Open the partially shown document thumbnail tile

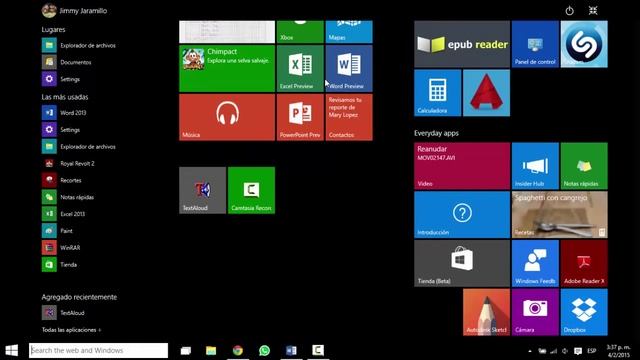click(x=227, y=32)
